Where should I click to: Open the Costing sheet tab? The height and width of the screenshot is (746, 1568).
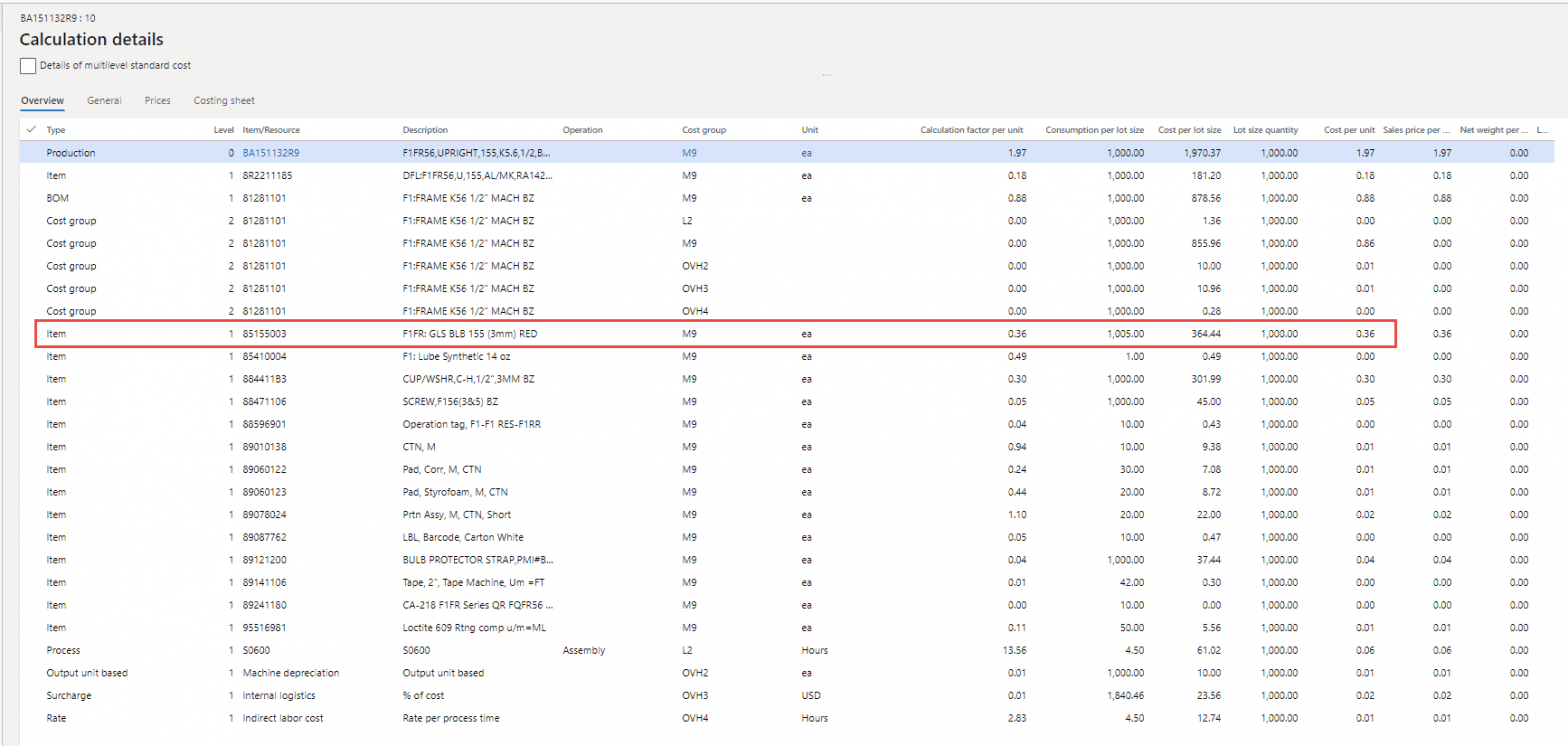[224, 101]
